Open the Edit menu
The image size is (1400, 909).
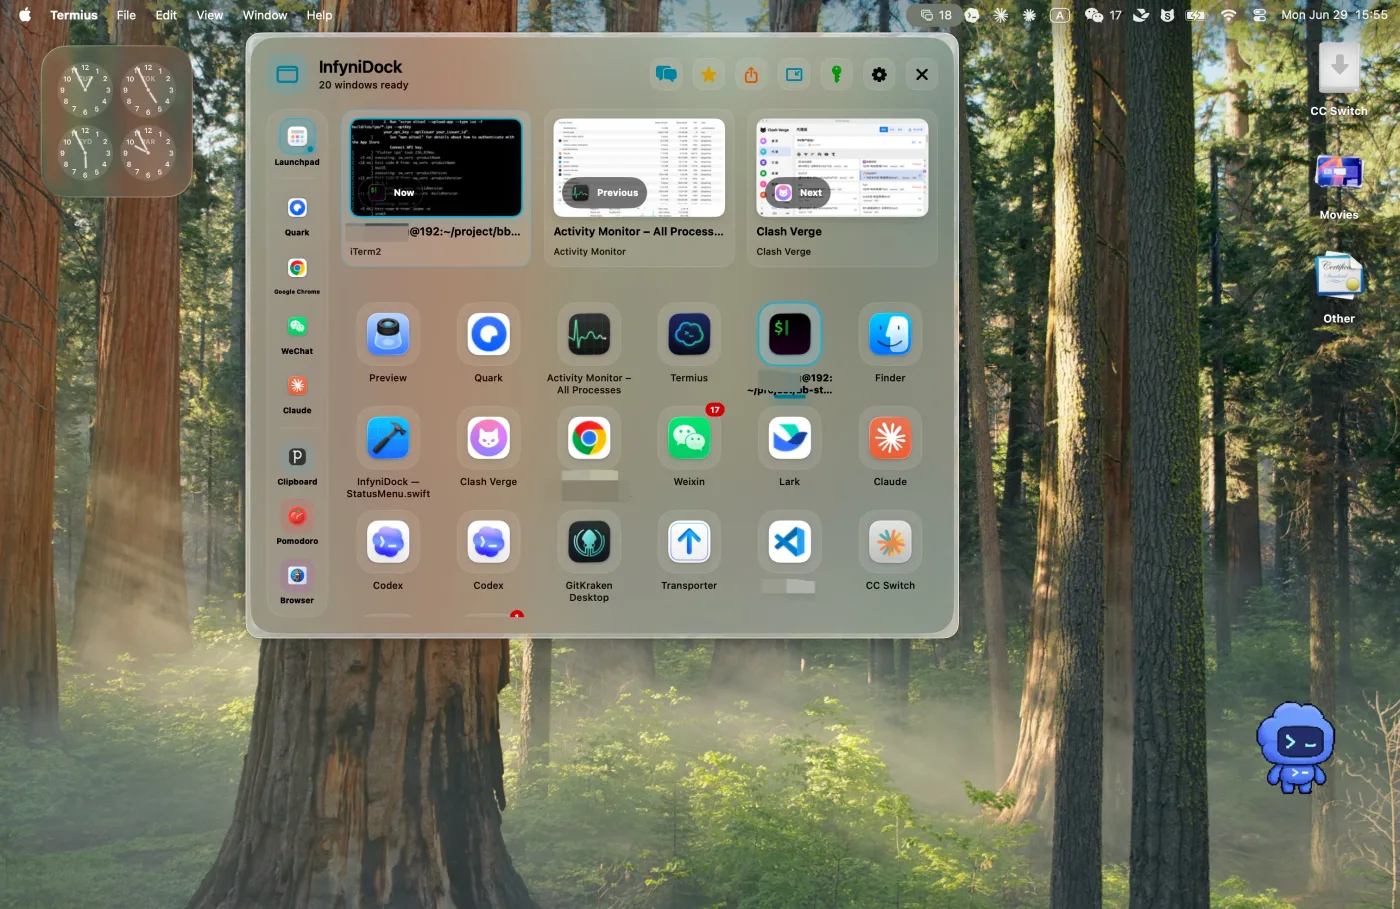coord(166,15)
